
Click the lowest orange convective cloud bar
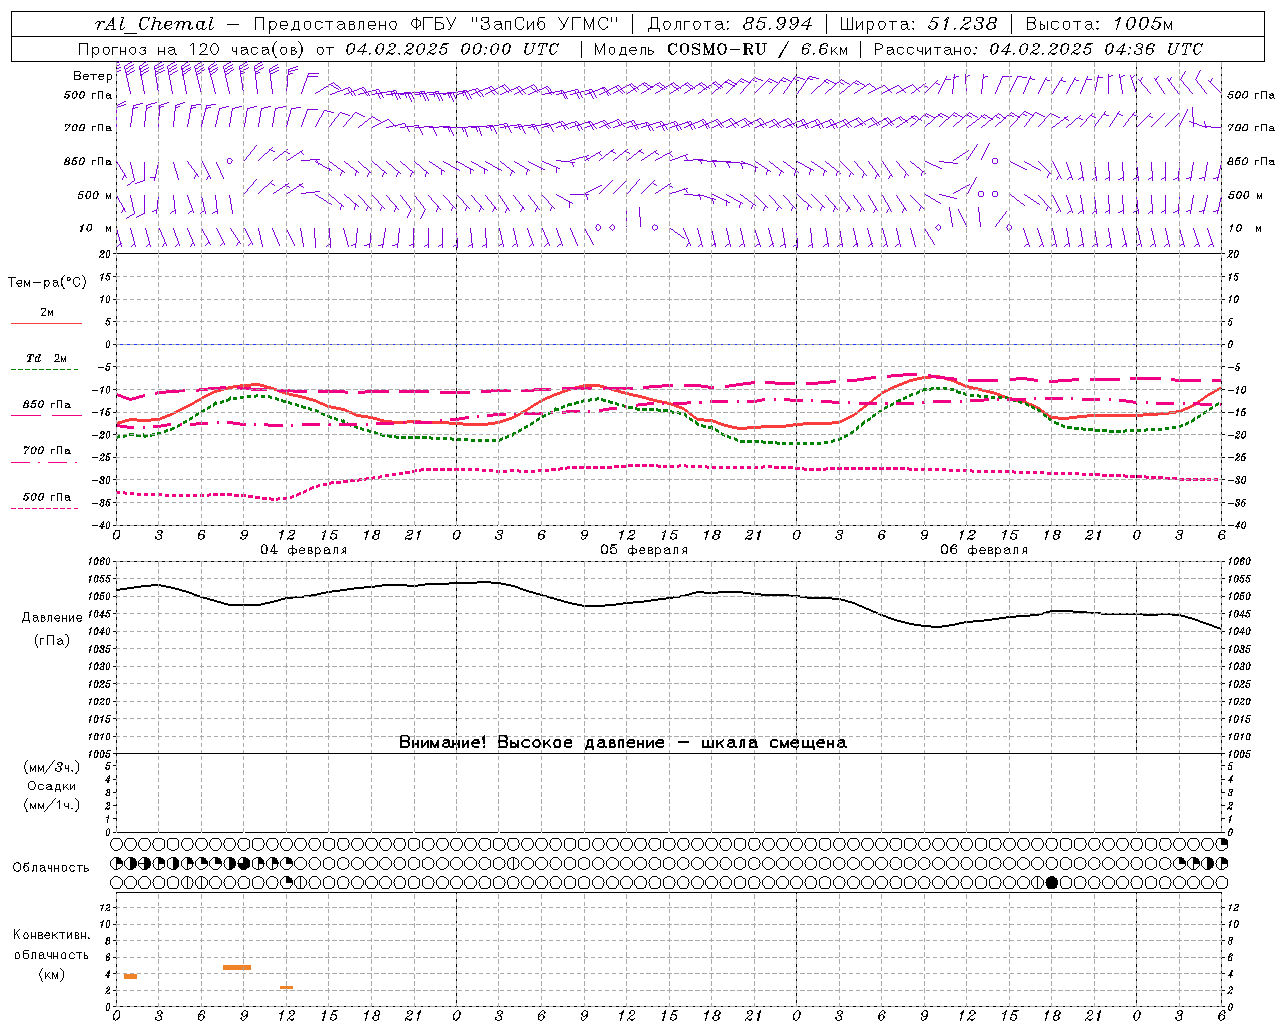tap(286, 988)
